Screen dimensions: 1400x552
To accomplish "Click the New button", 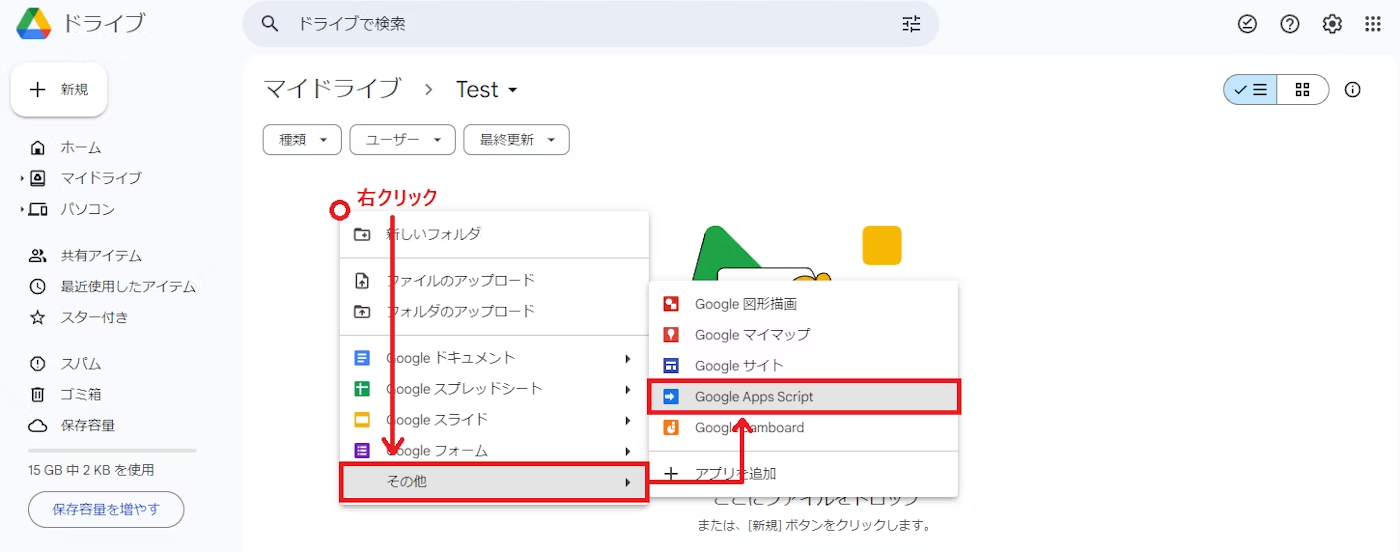I will pos(59,90).
